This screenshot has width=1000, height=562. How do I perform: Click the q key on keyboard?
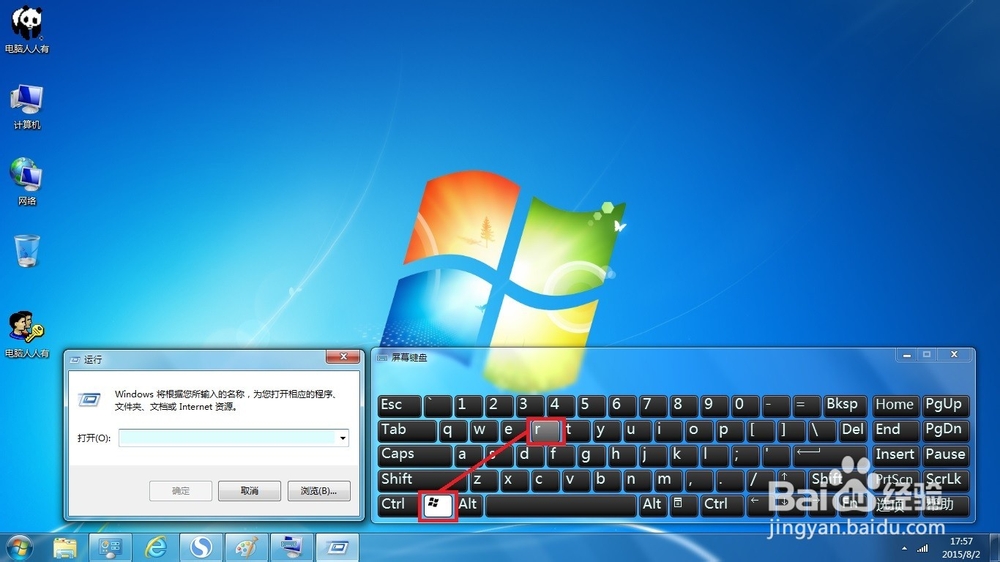click(454, 430)
